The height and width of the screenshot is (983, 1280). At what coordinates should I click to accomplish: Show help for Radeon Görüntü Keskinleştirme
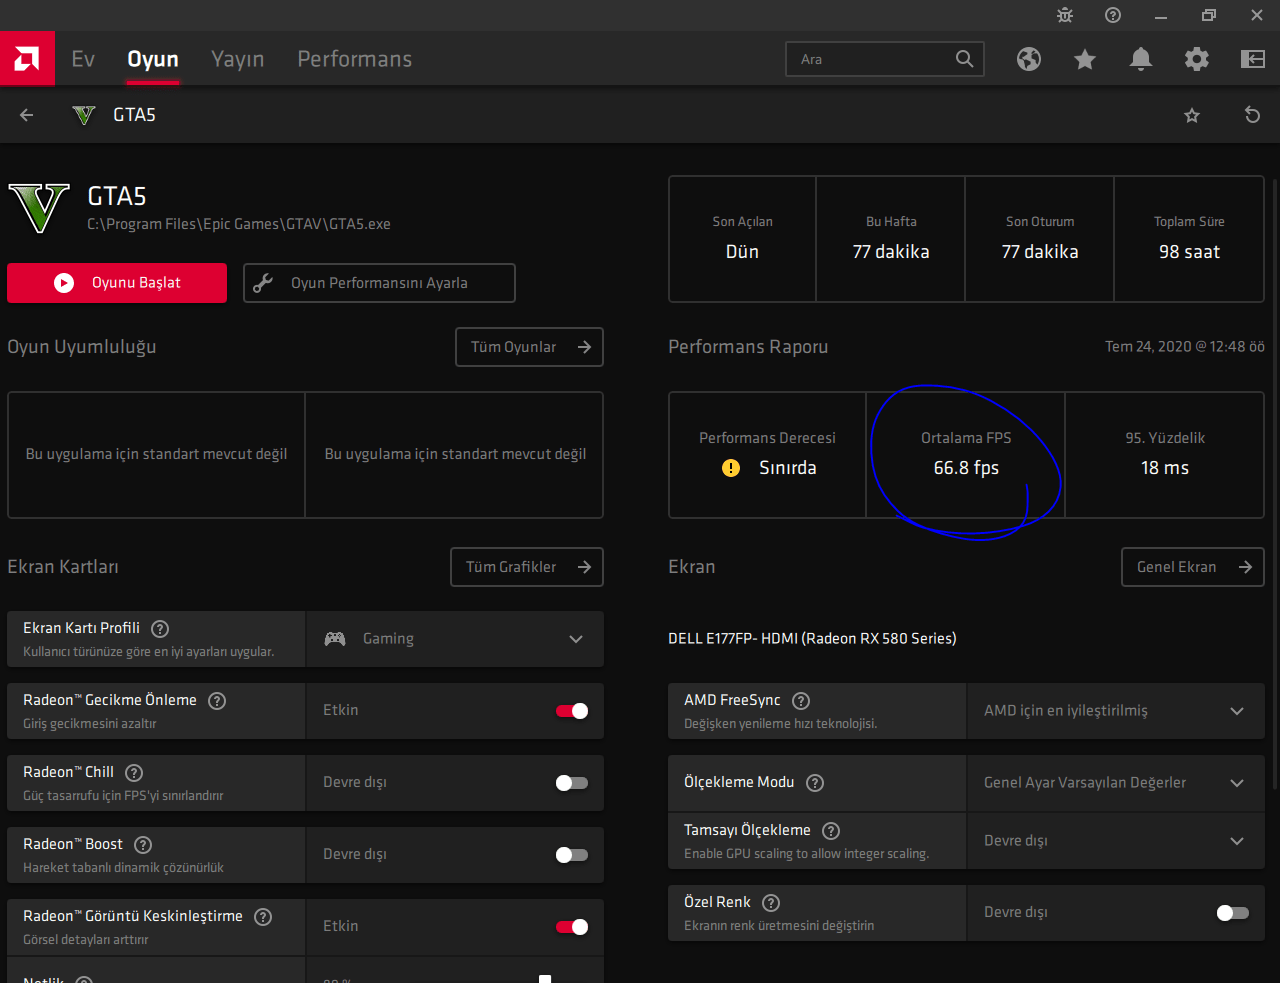click(263, 917)
